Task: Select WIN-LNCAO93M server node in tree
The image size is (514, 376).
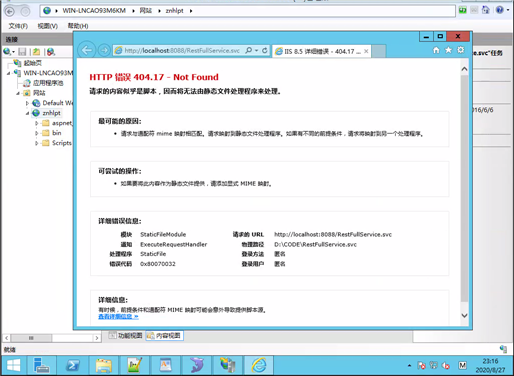Action: point(48,73)
